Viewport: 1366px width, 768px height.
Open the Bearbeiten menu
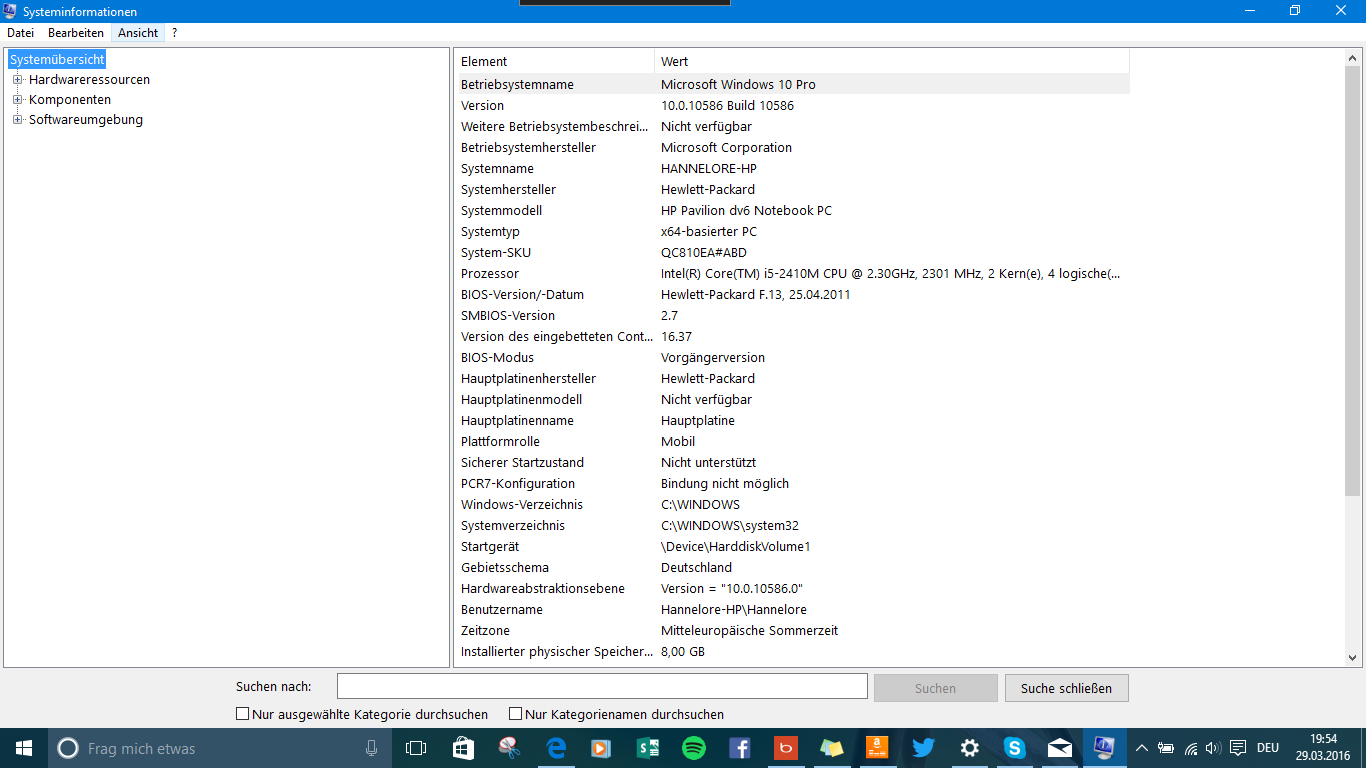(x=76, y=33)
